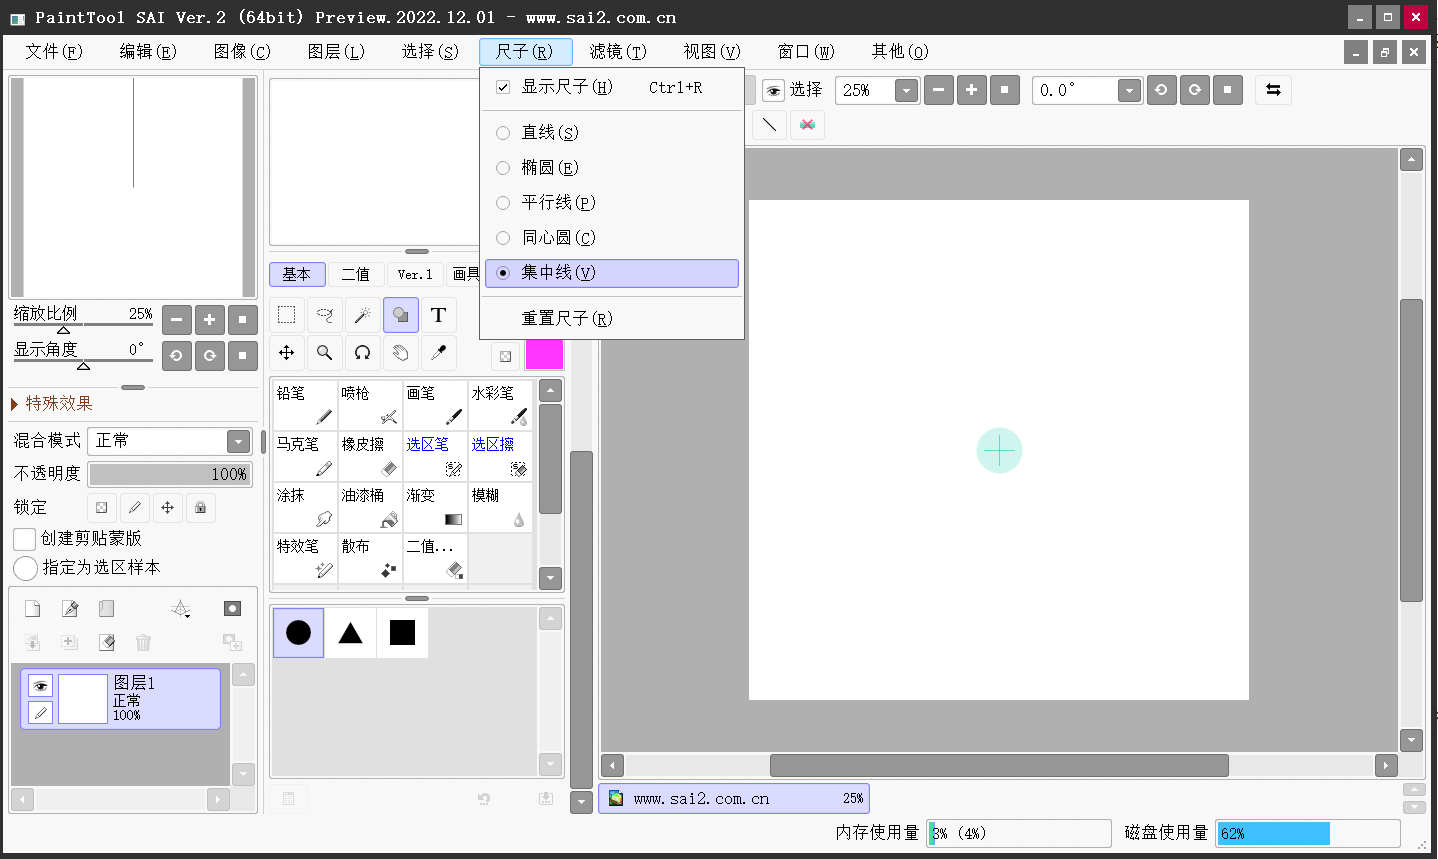Select the 铅笔 pencil brush
Viewport: 1438px width, 859px height.
[305, 405]
